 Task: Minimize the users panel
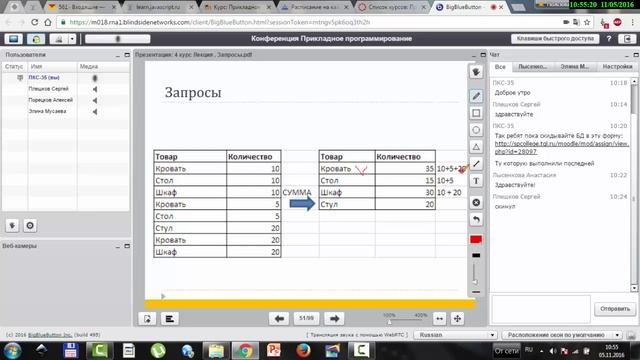pos(118,55)
